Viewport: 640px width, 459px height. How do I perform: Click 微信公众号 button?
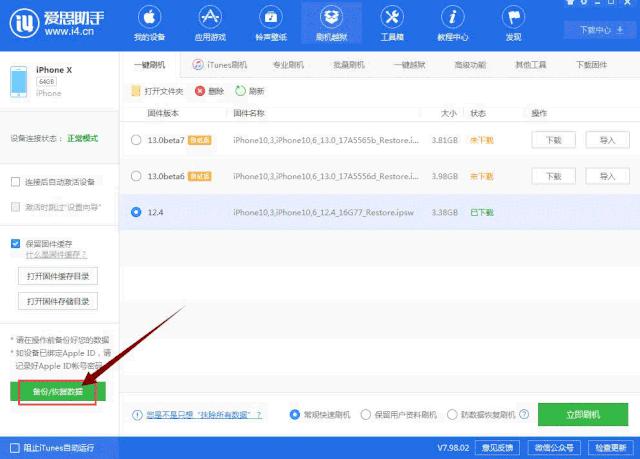pos(554,448)
